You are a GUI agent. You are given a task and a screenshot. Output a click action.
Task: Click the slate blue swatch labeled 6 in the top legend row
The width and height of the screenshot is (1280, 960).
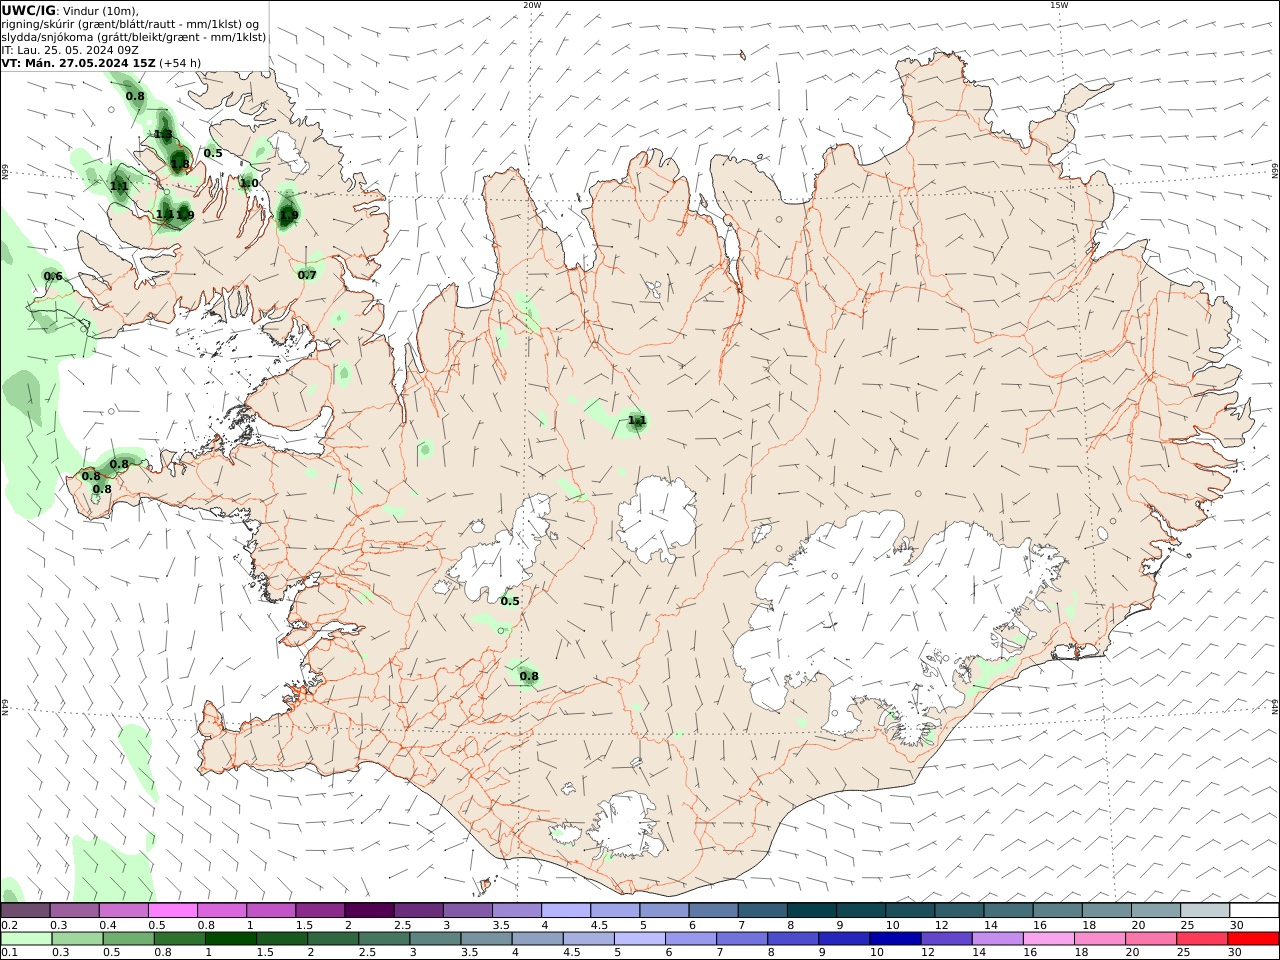pyautogui.click(x=713, y=911)
